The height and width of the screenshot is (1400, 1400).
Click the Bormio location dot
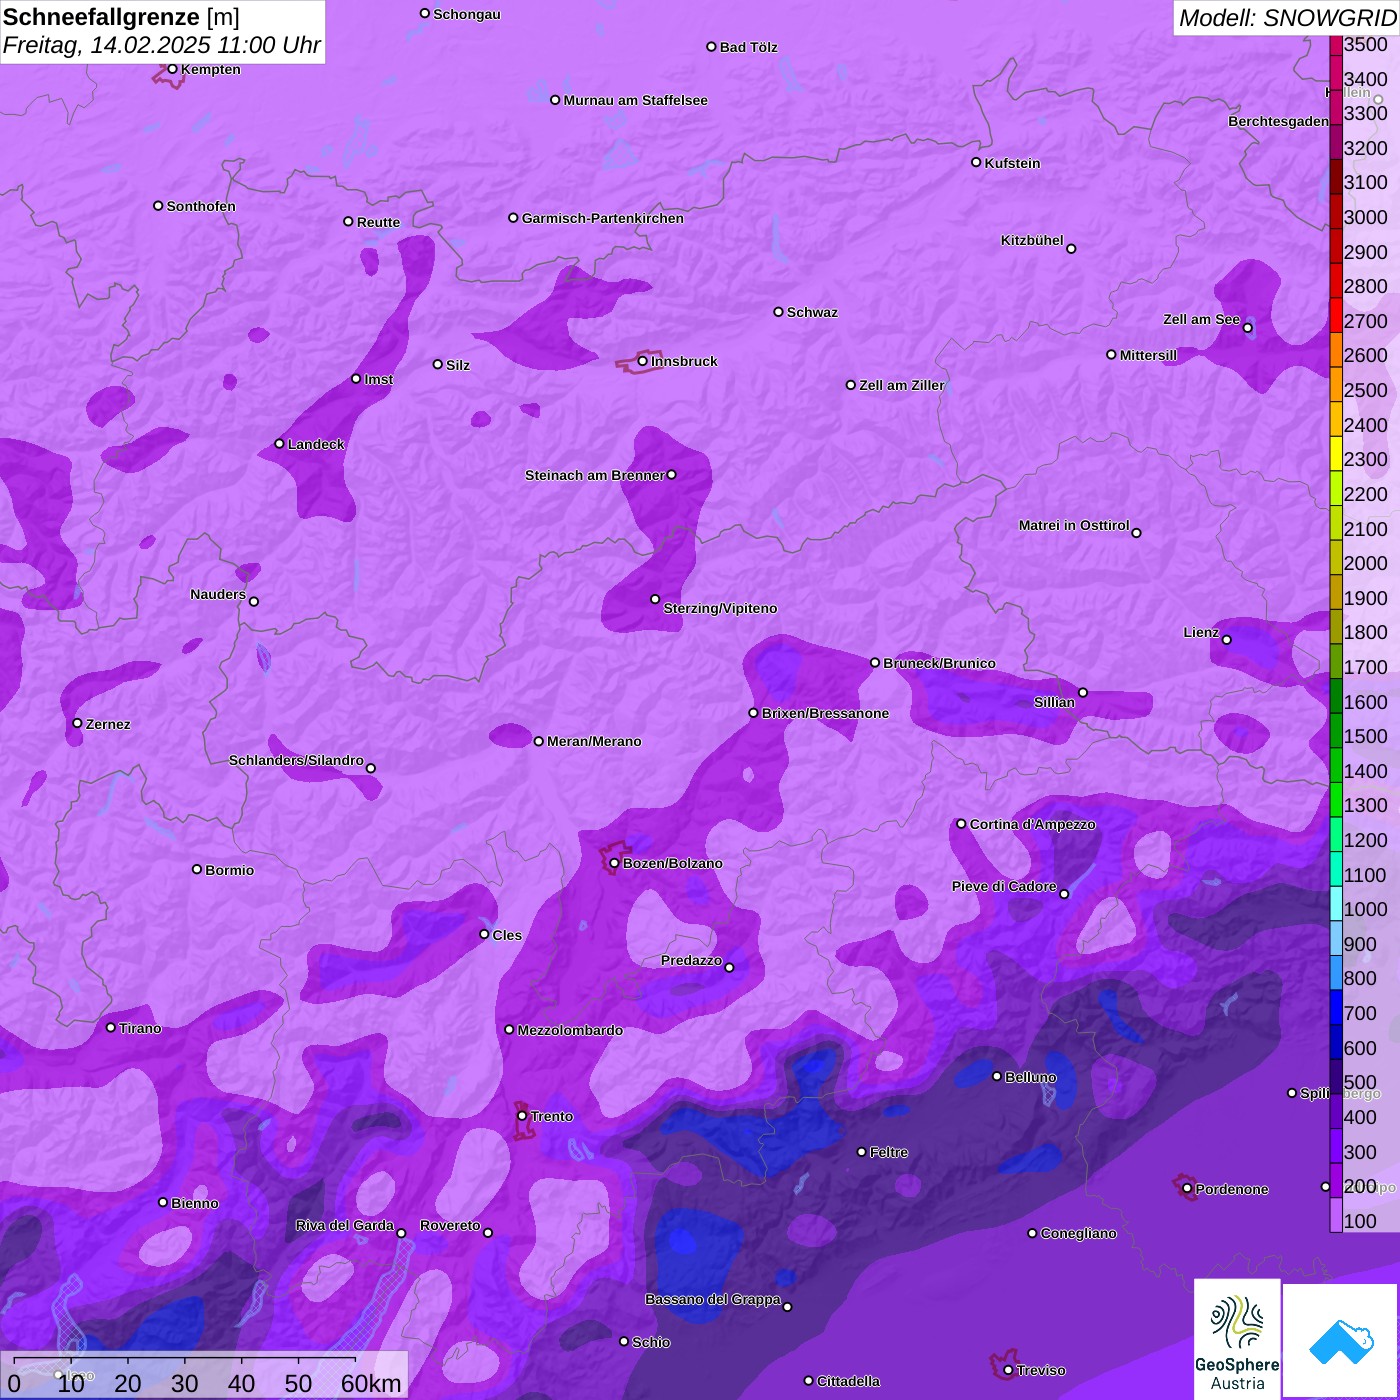tap(197, 869)
